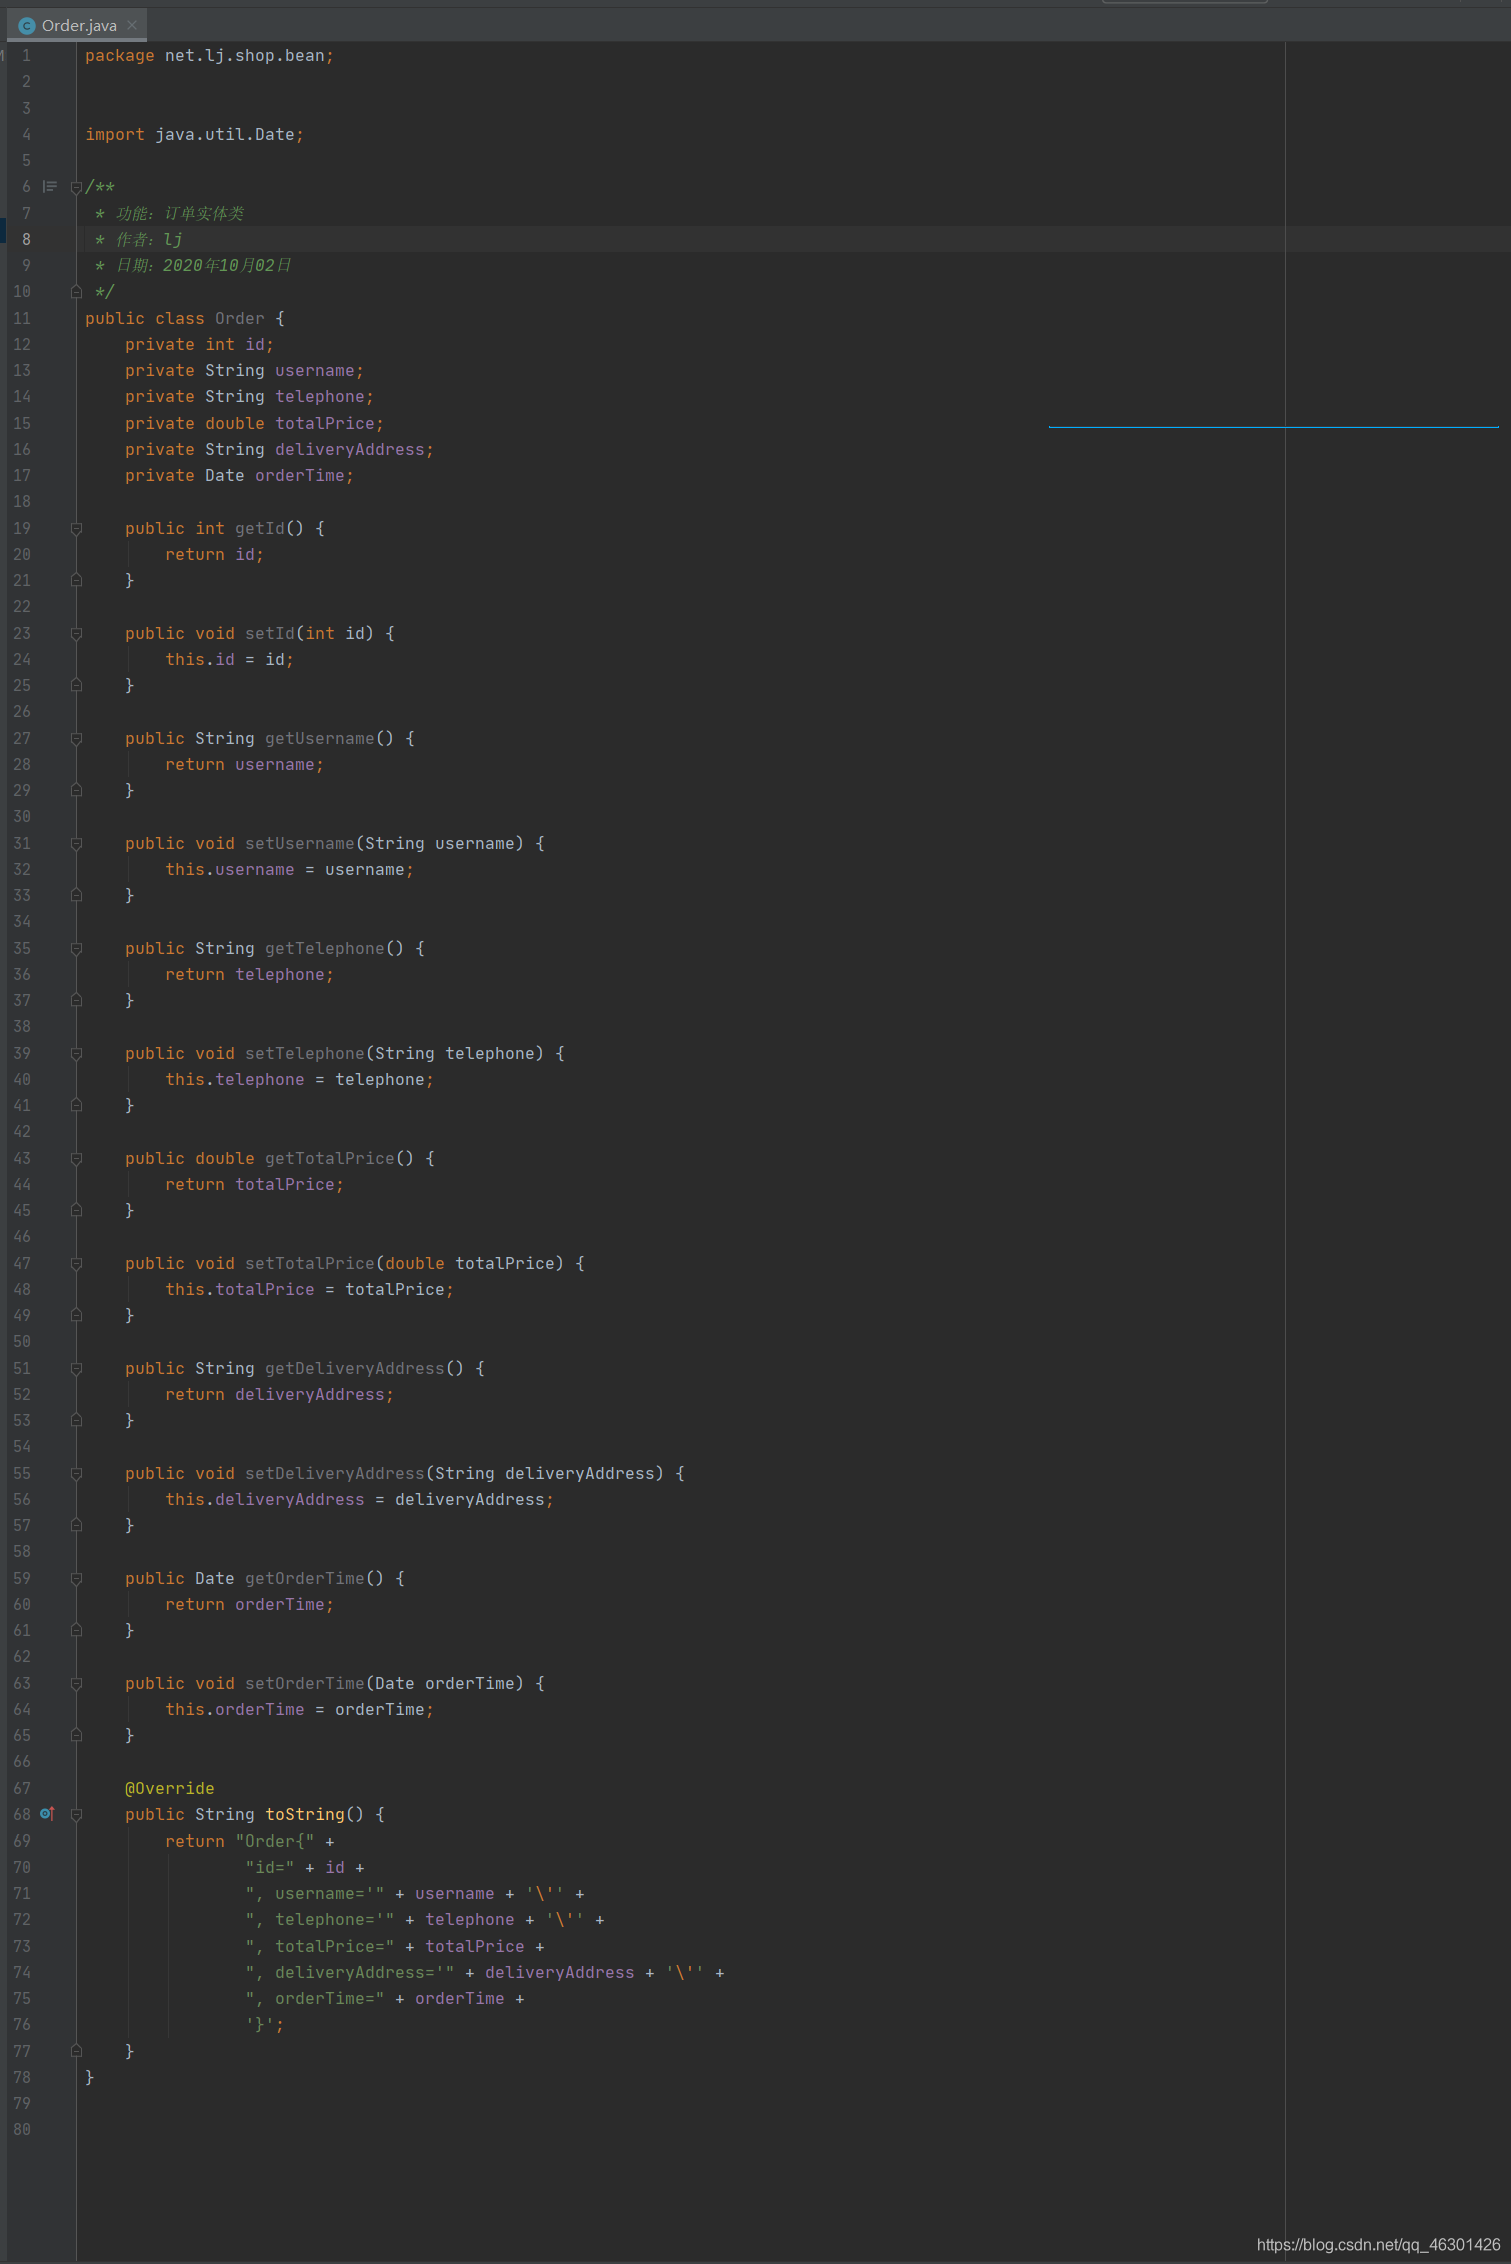Click the package name net.lj.shop.bean

244,55
